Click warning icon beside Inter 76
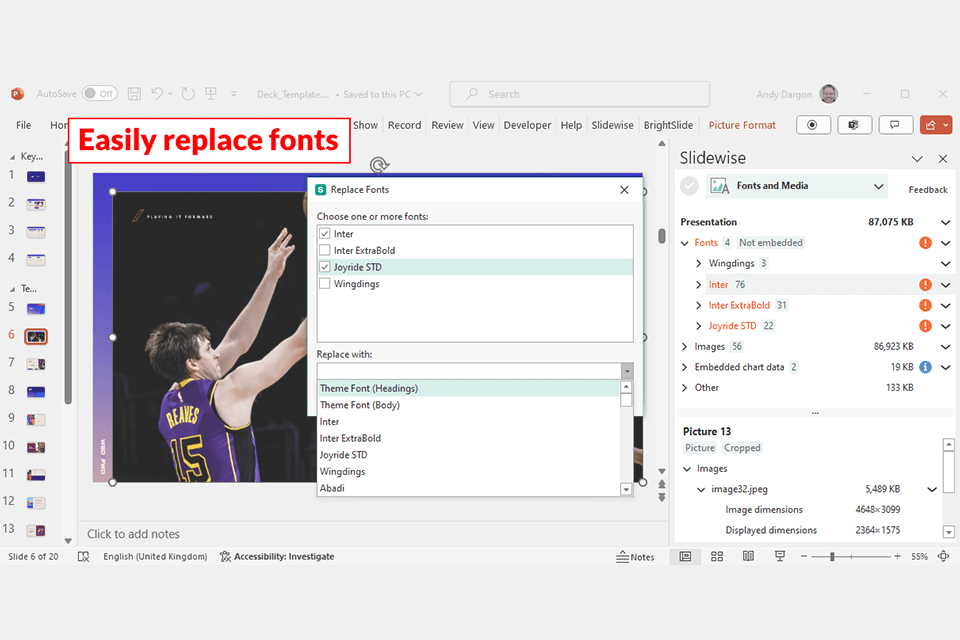Screen dimensions: 960x640 (x=925, y=284)
